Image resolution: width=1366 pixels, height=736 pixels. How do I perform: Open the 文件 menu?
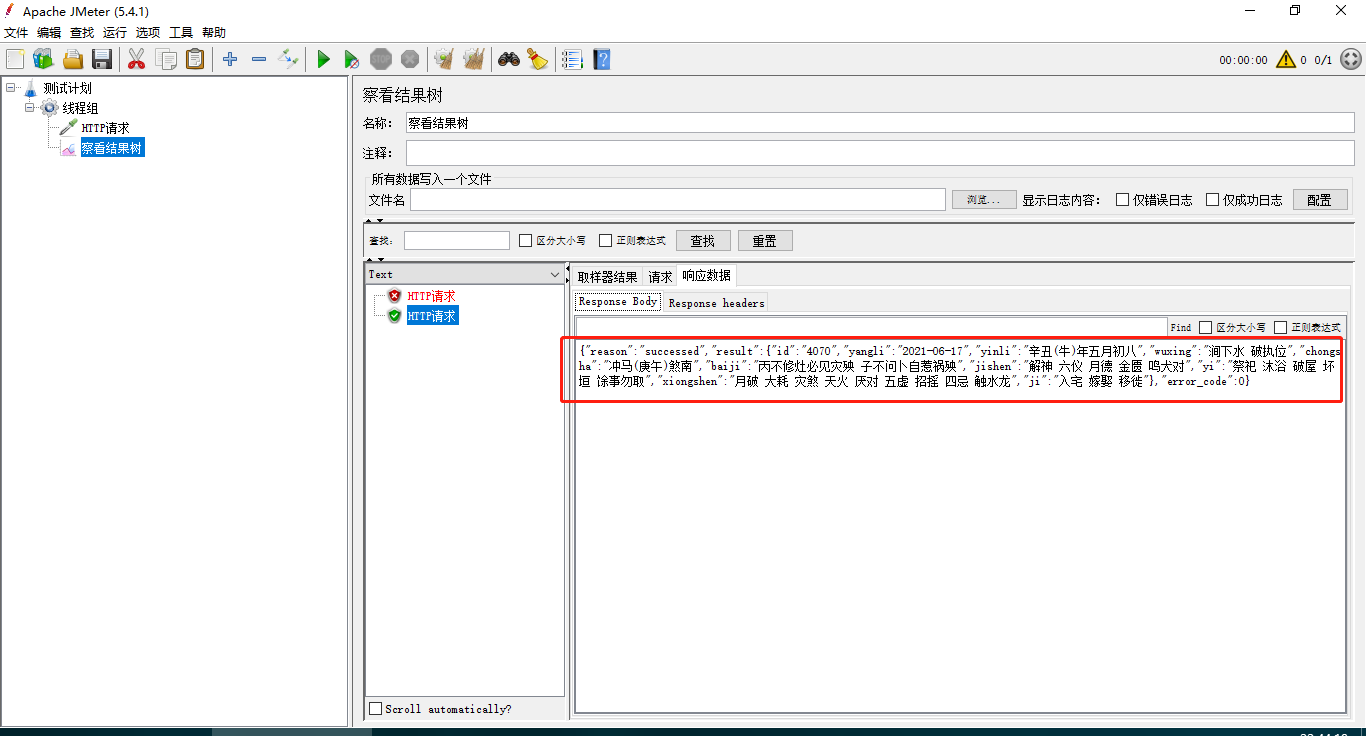point(17,33)
